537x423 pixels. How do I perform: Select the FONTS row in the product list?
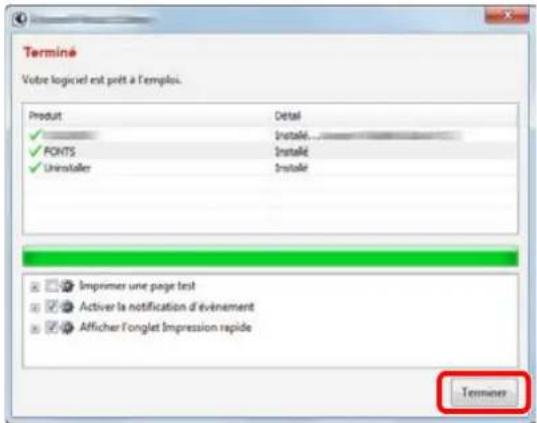click(x=270, y=151)
